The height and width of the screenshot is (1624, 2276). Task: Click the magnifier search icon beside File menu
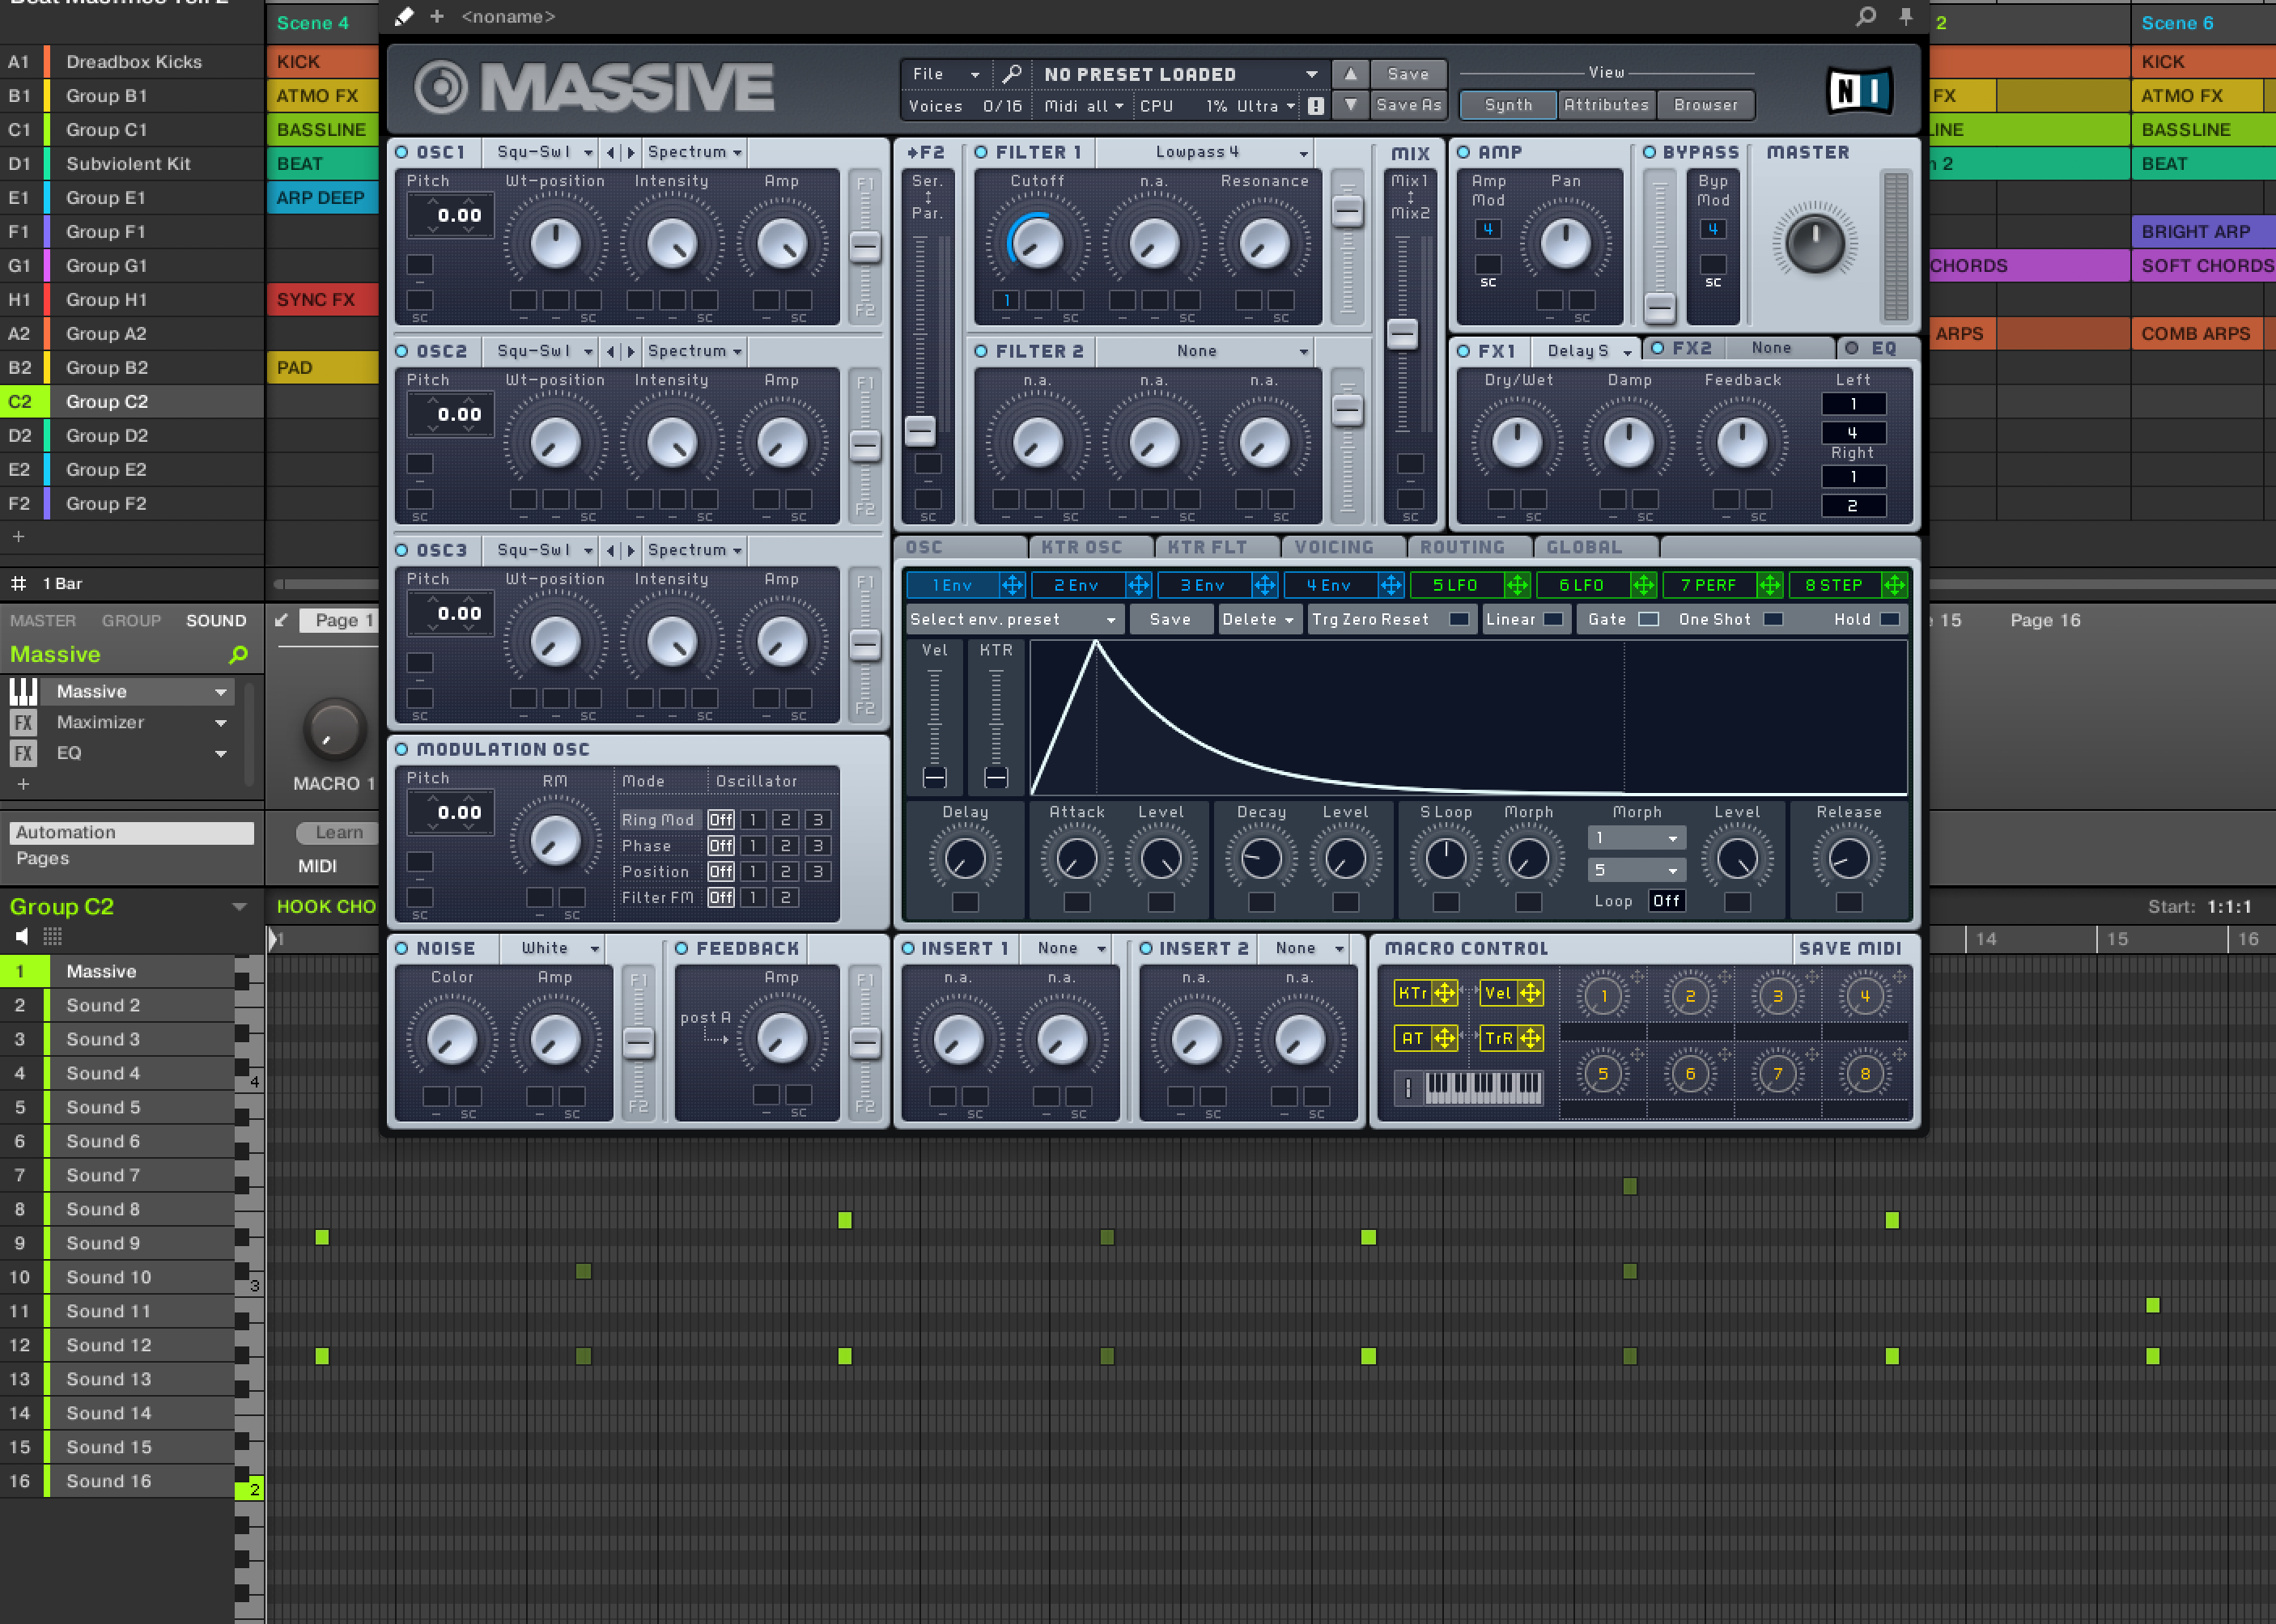click(x=1011, y=74)
